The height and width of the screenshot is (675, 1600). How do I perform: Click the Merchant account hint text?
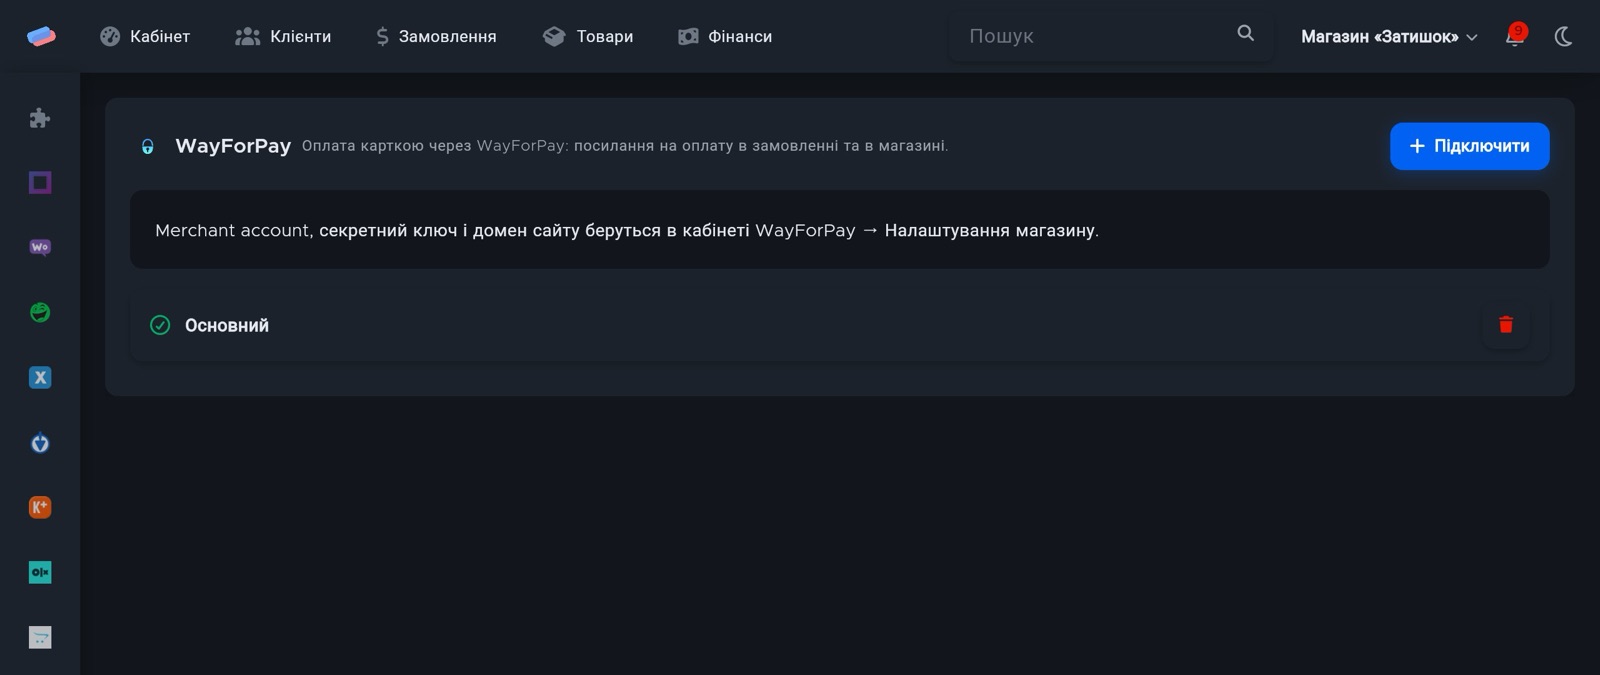pos(627,230)
